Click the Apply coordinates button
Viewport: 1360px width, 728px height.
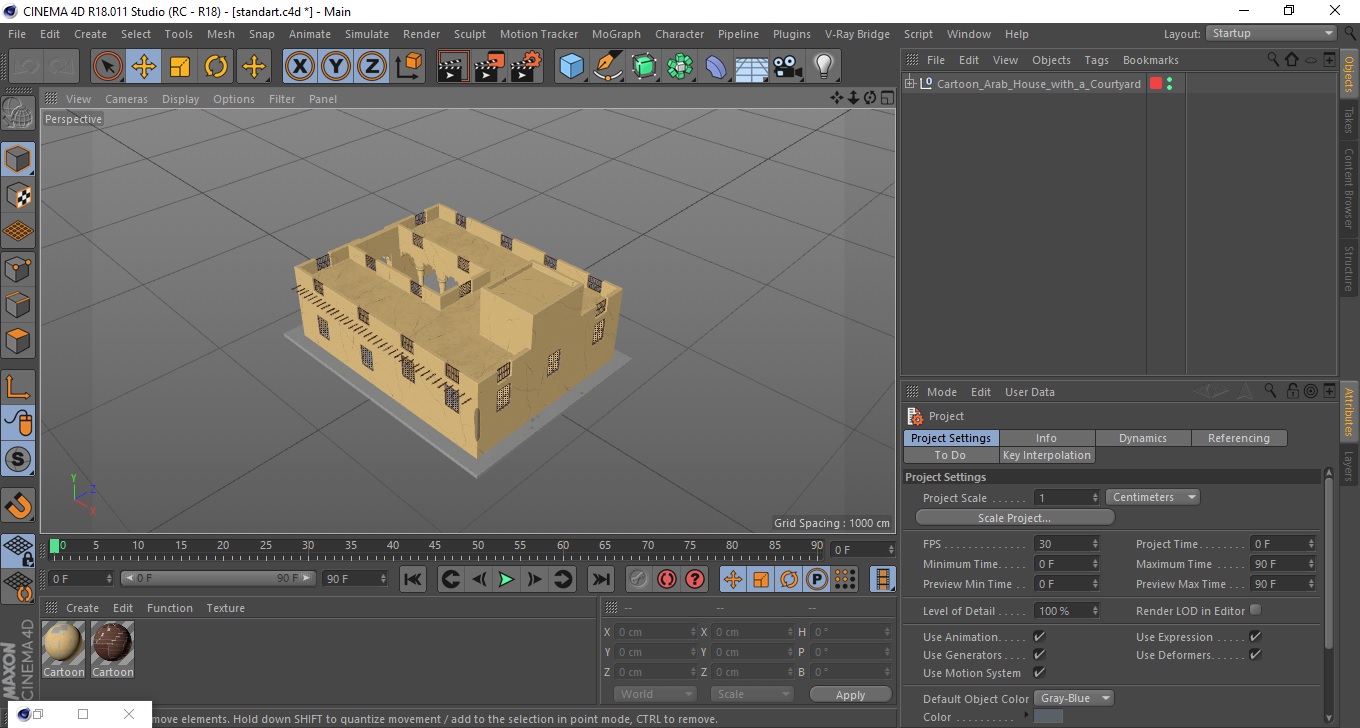click(850, 694)
